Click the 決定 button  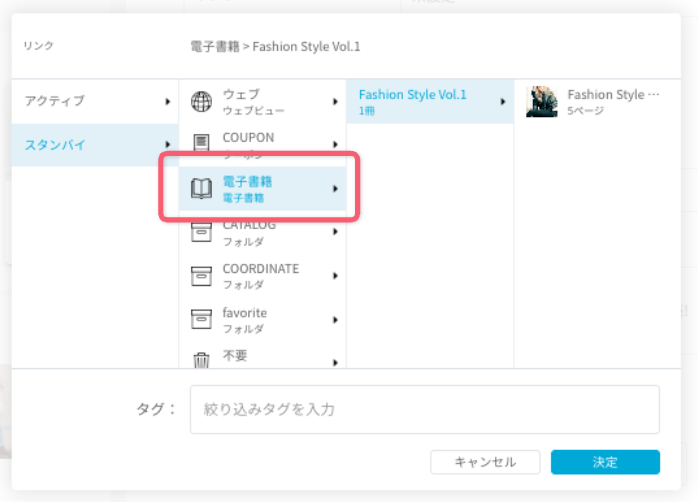[605, 462]
